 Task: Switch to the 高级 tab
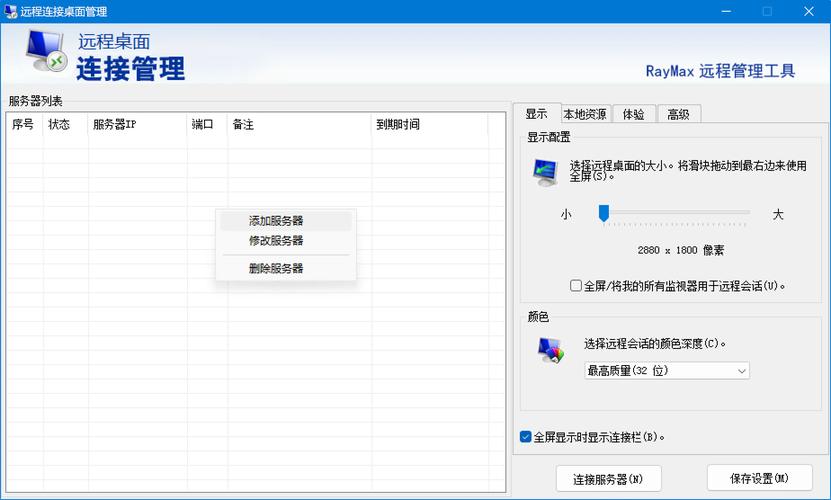tap(678, 114)
